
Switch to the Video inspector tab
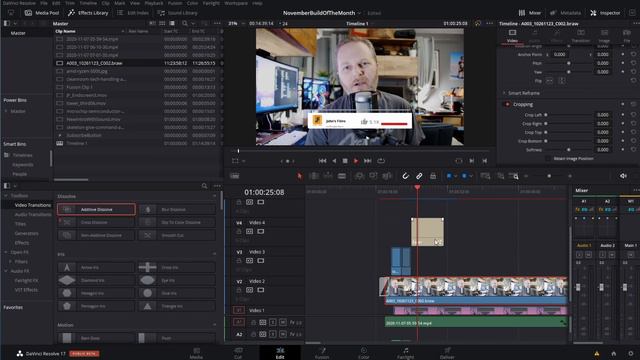(512, 36)
